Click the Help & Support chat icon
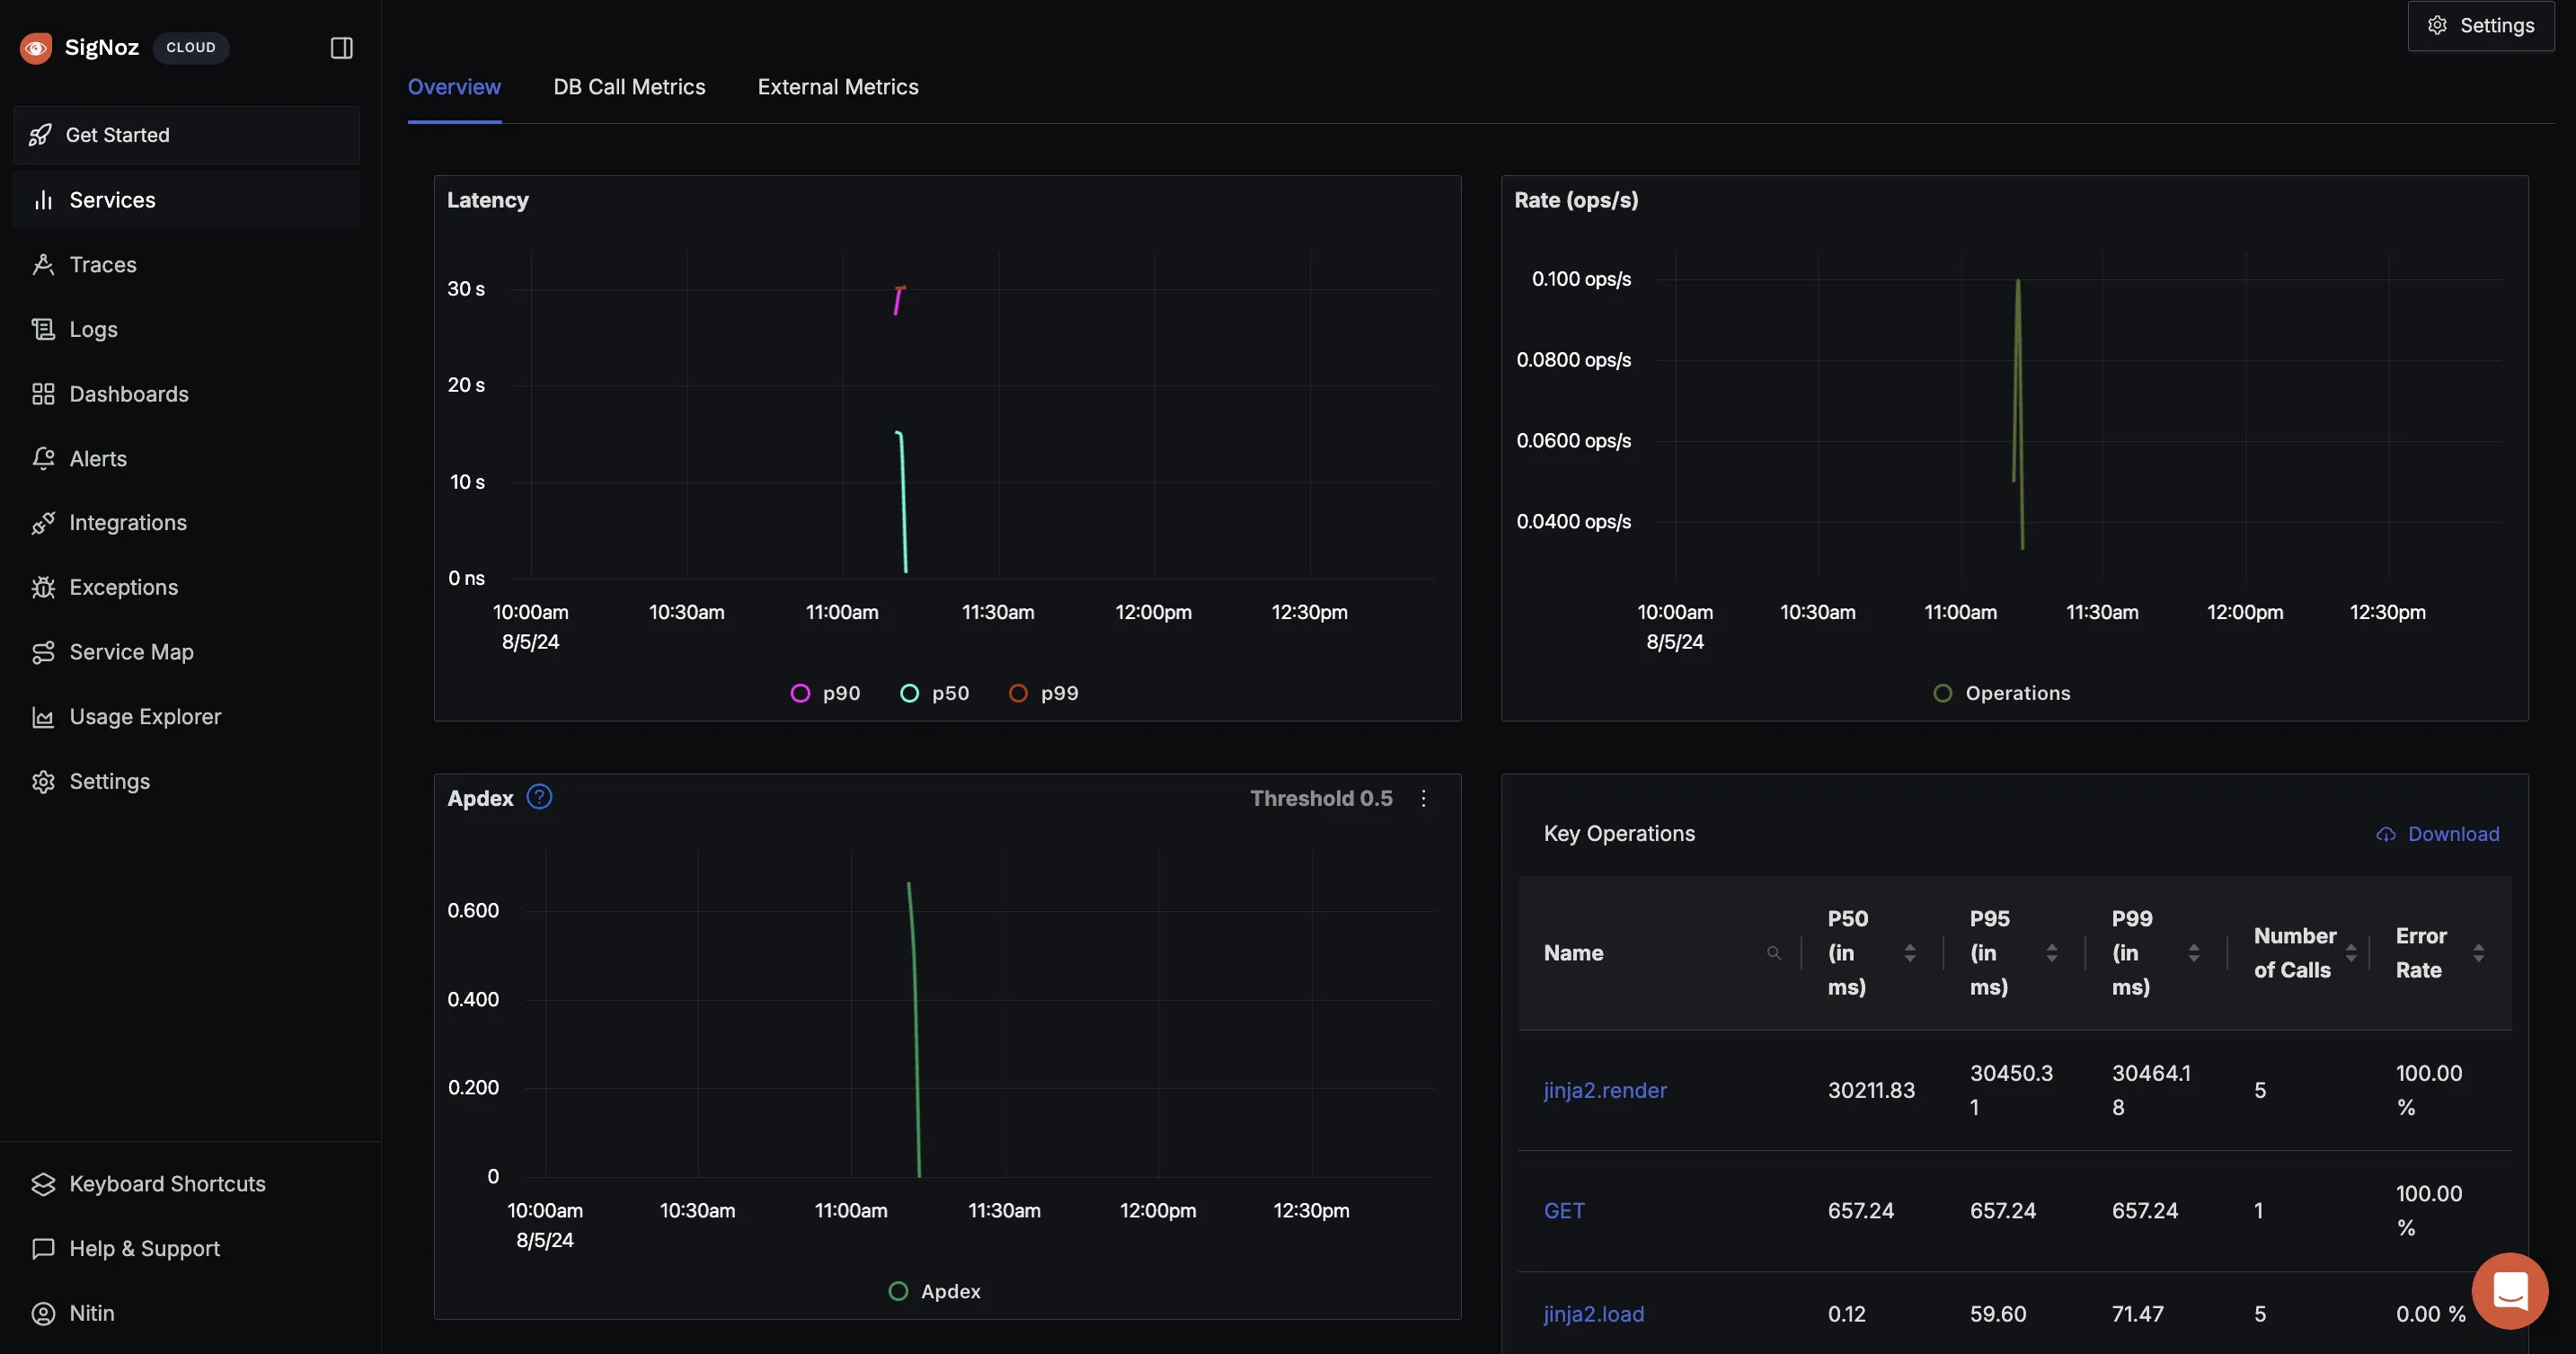Viewport: 2576px width, 1354px height. (43, 1248)
